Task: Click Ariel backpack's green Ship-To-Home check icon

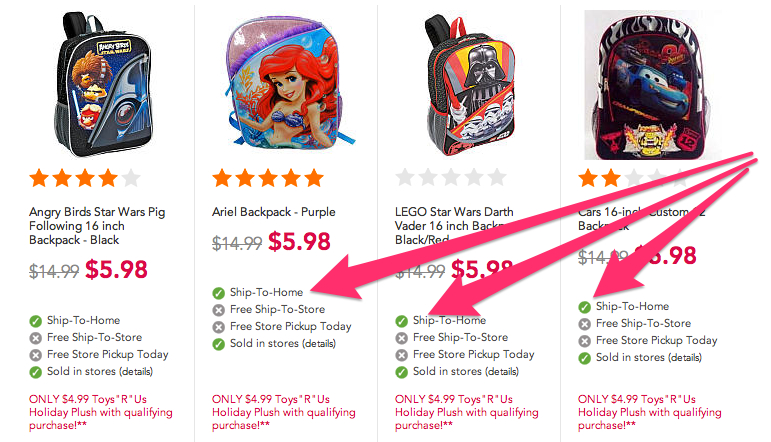Action: 219,293
